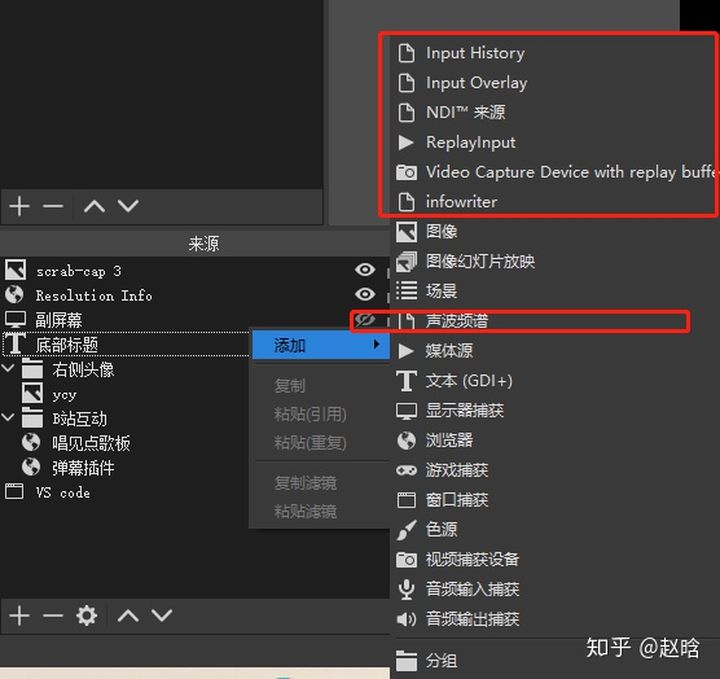The image size is (720, 679).
Task: Add a new scene with plus button
Action: [x=19, y=206]
